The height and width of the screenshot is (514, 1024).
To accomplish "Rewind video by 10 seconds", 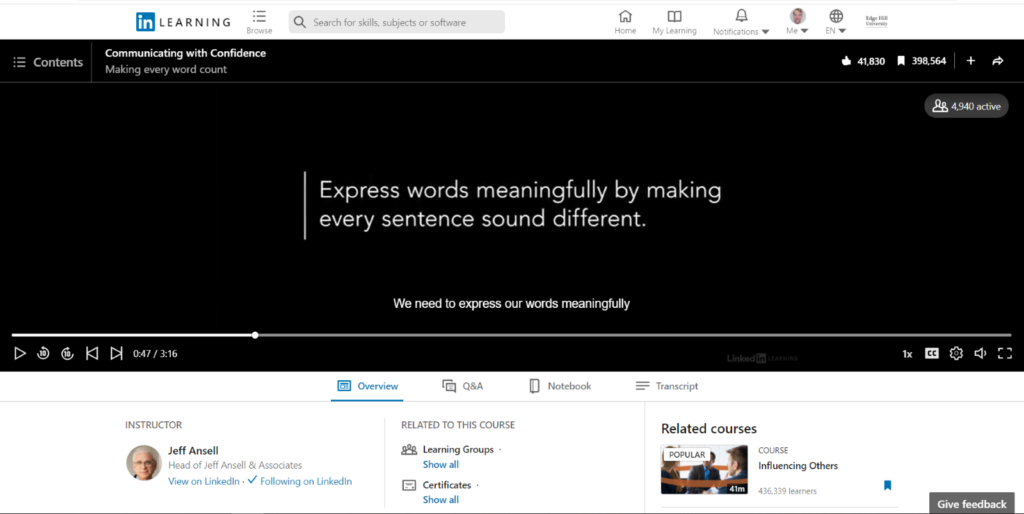I will pyautogui.click(x=43, y=353).
